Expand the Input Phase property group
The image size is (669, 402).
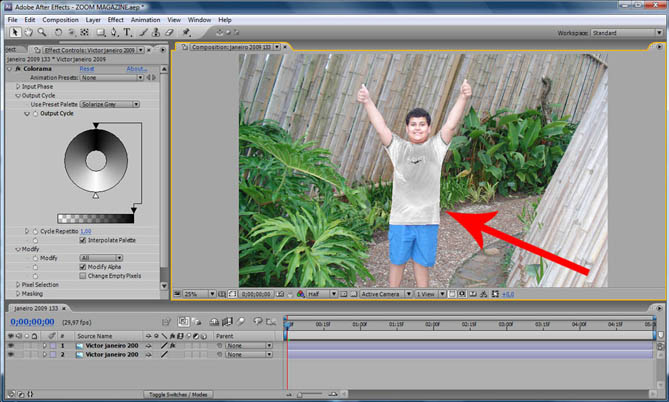(x=18, y=87)
